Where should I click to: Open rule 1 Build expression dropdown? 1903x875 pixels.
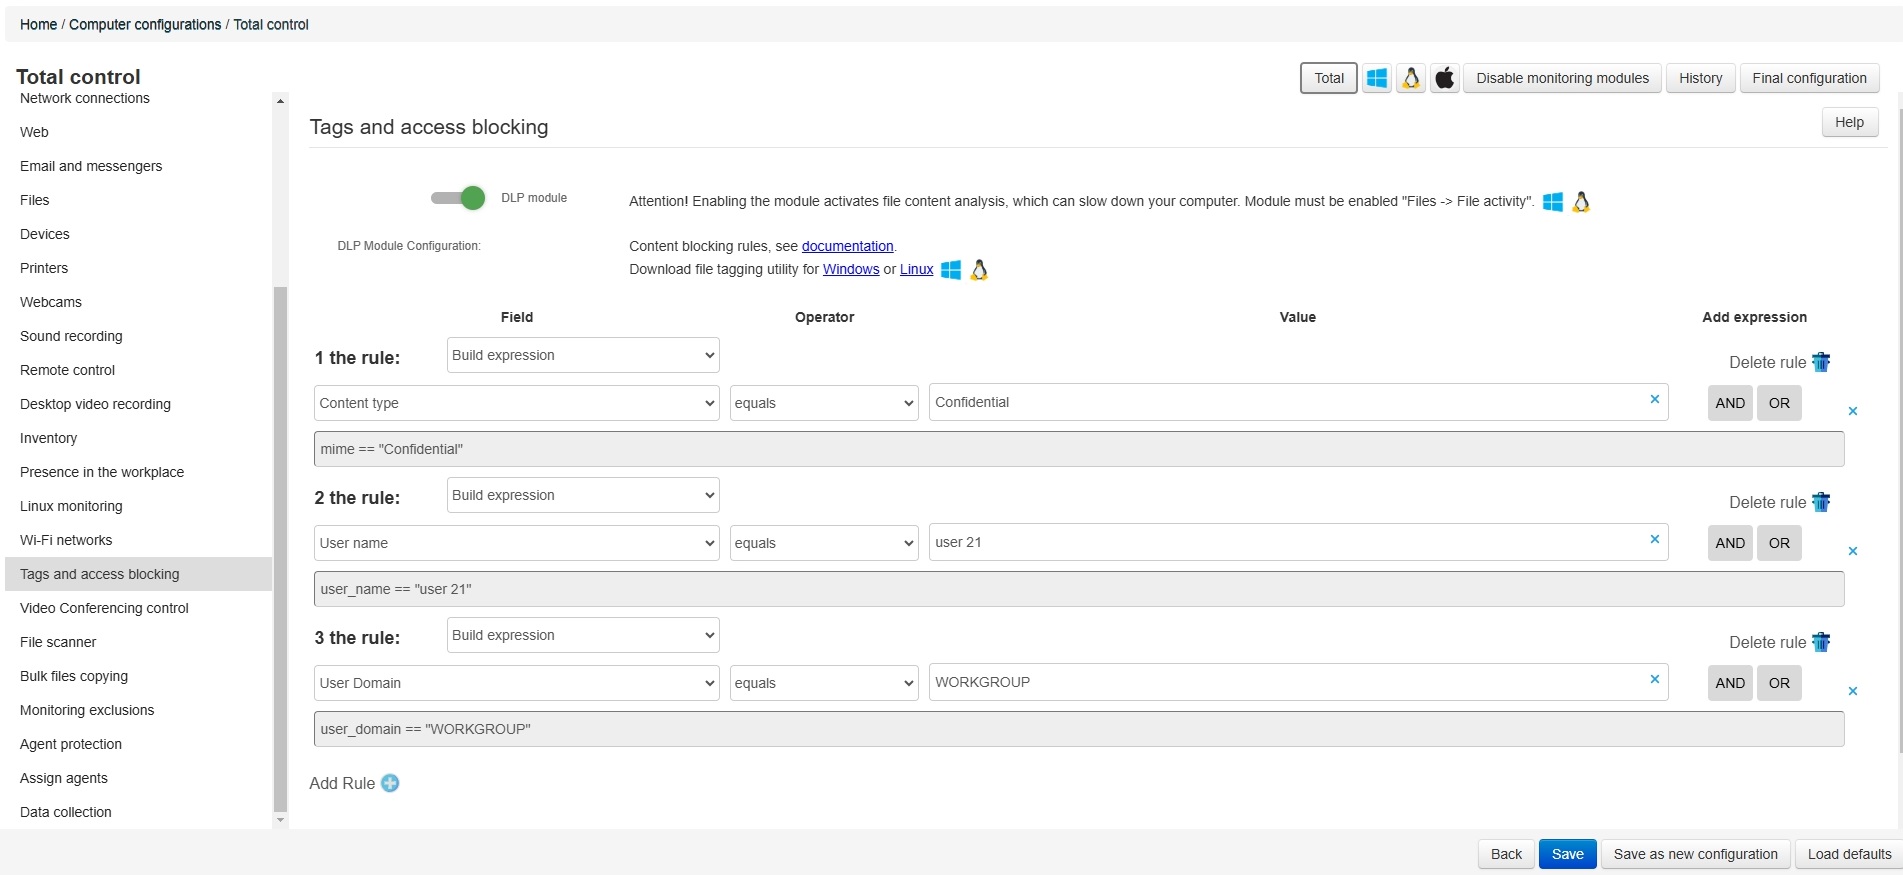[583, 355]
